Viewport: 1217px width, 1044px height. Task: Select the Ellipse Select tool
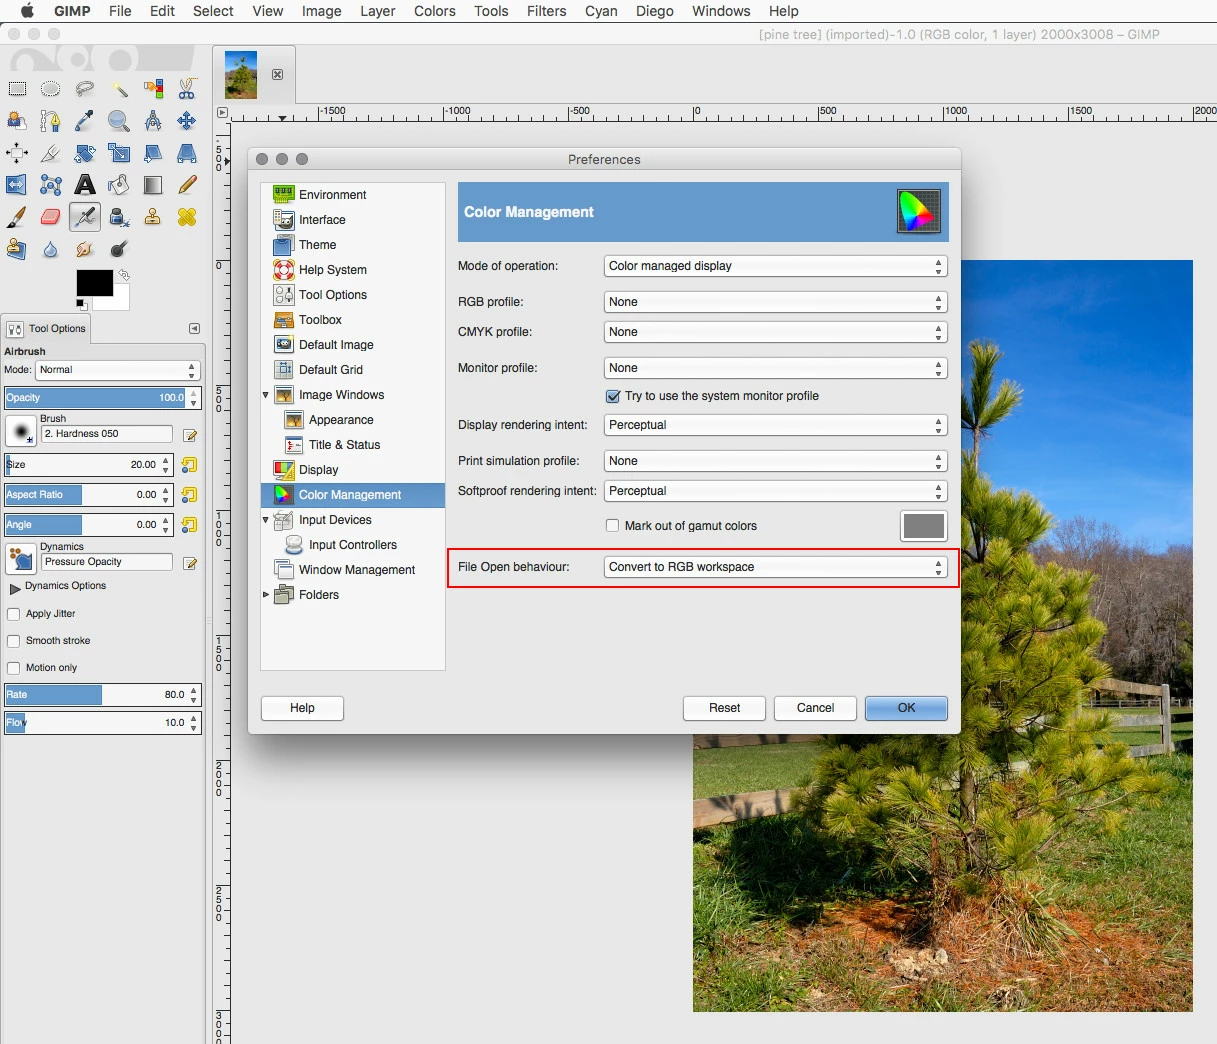(51, 89)
